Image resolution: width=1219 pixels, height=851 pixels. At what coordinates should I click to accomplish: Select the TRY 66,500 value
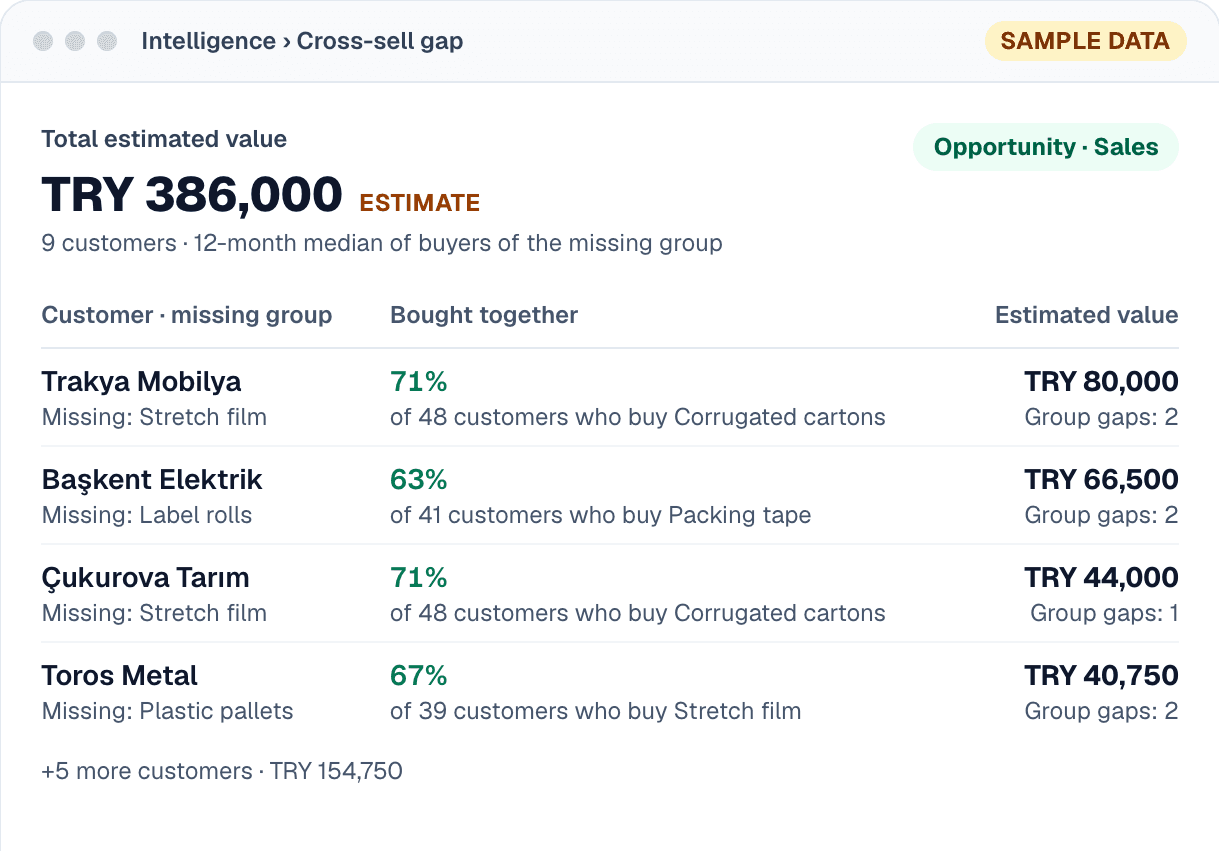(1102, 479)
